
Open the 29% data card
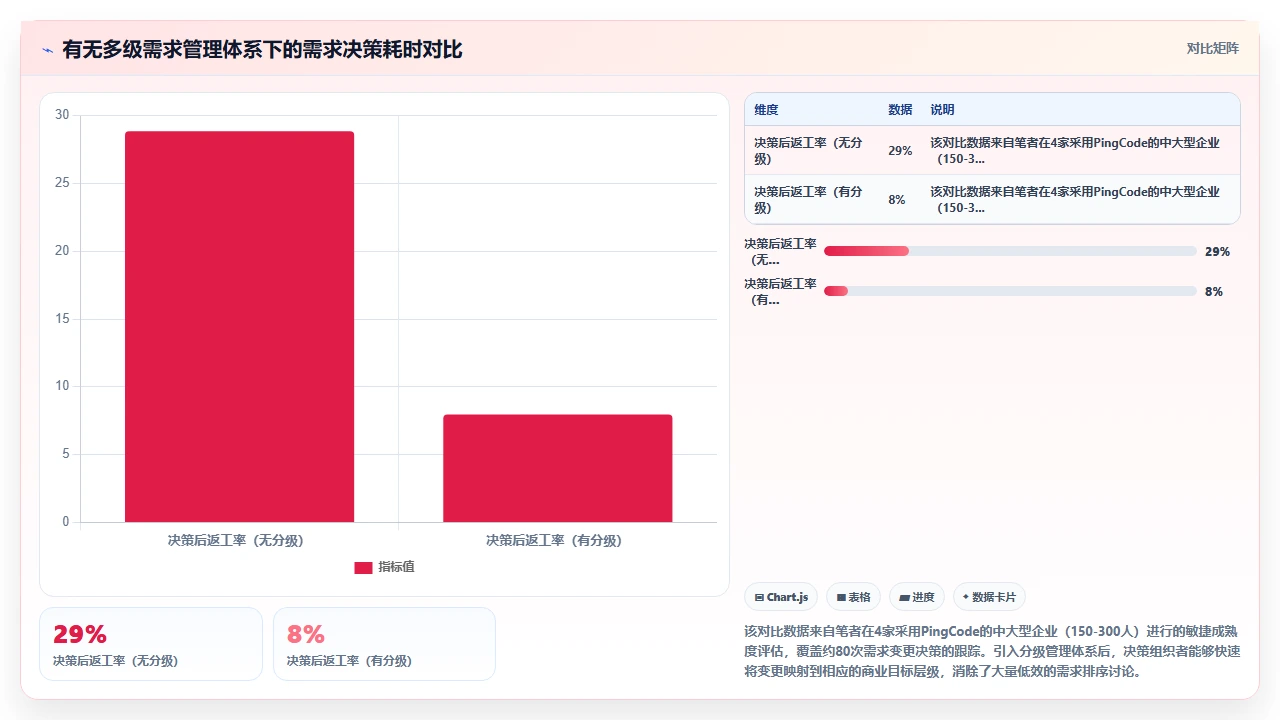(x=151, y=644)
